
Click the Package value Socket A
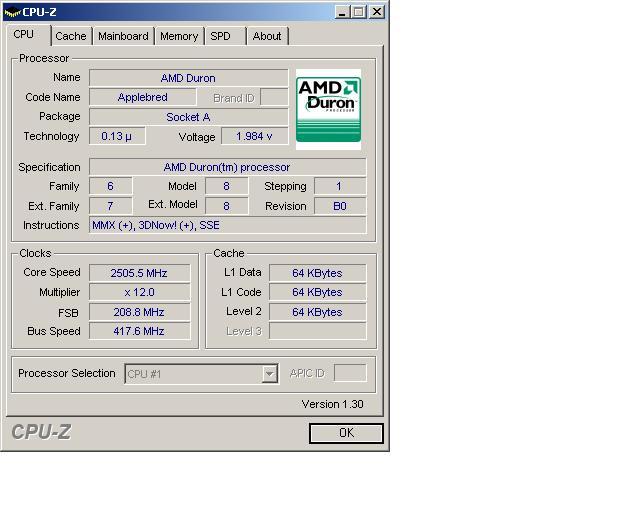(189, 117)
